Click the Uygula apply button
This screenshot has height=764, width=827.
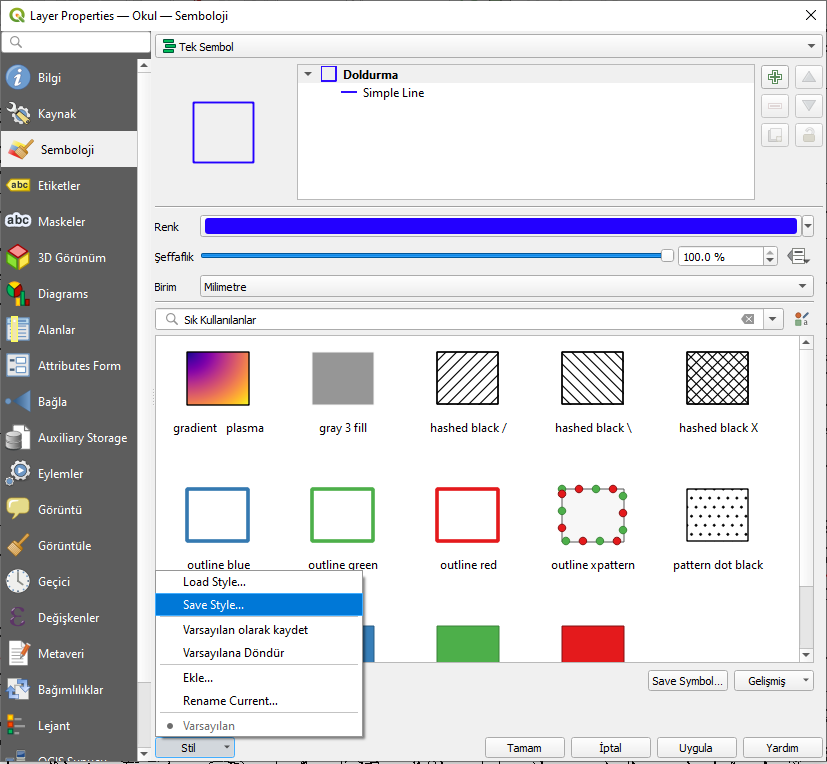pos(695,748)
